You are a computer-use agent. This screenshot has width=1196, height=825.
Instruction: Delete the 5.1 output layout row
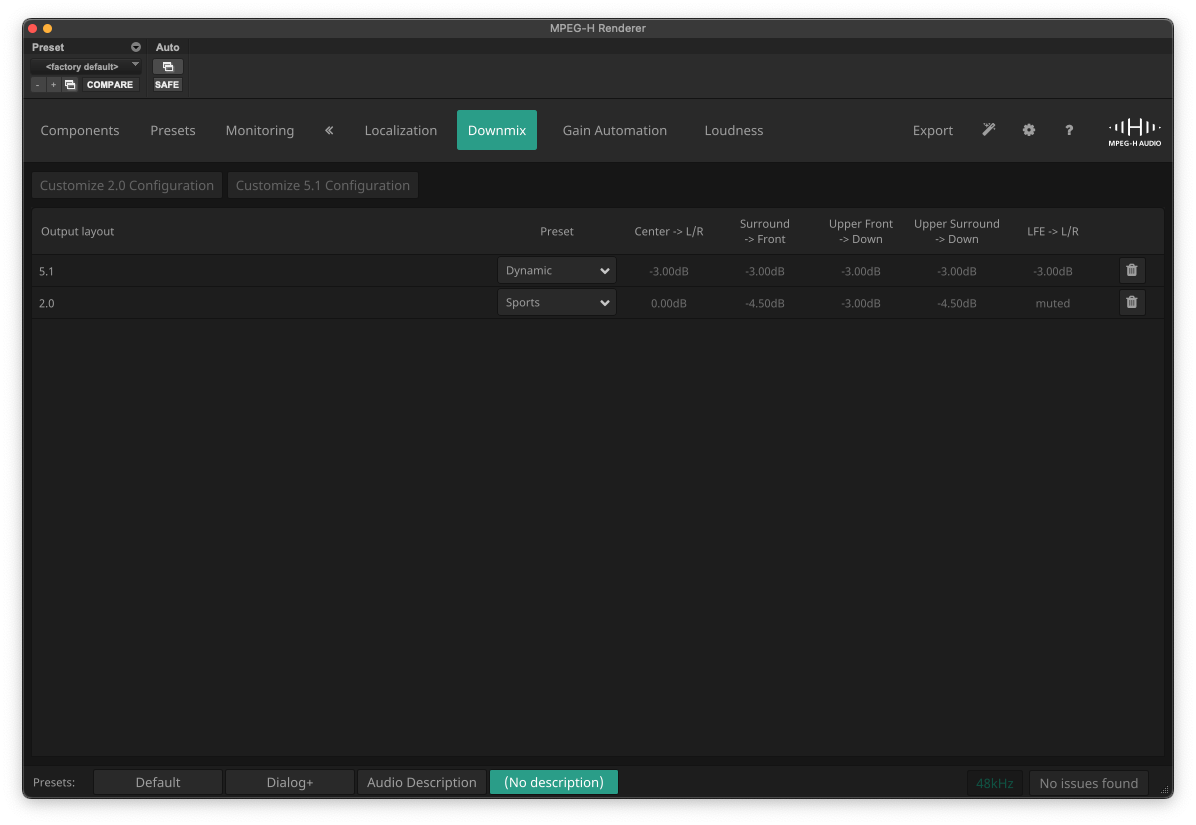pos(1132,271)
